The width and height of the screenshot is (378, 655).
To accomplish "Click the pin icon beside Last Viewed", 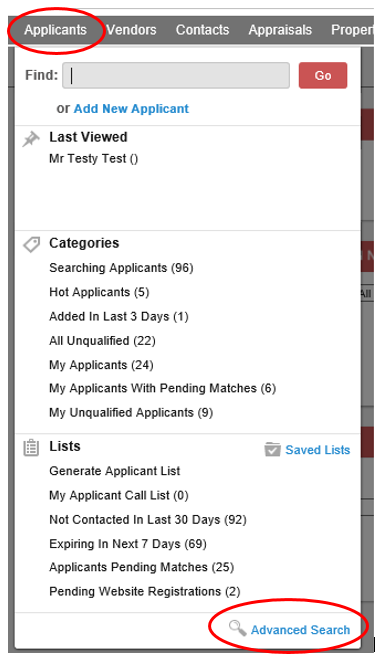I will [31, 139].
